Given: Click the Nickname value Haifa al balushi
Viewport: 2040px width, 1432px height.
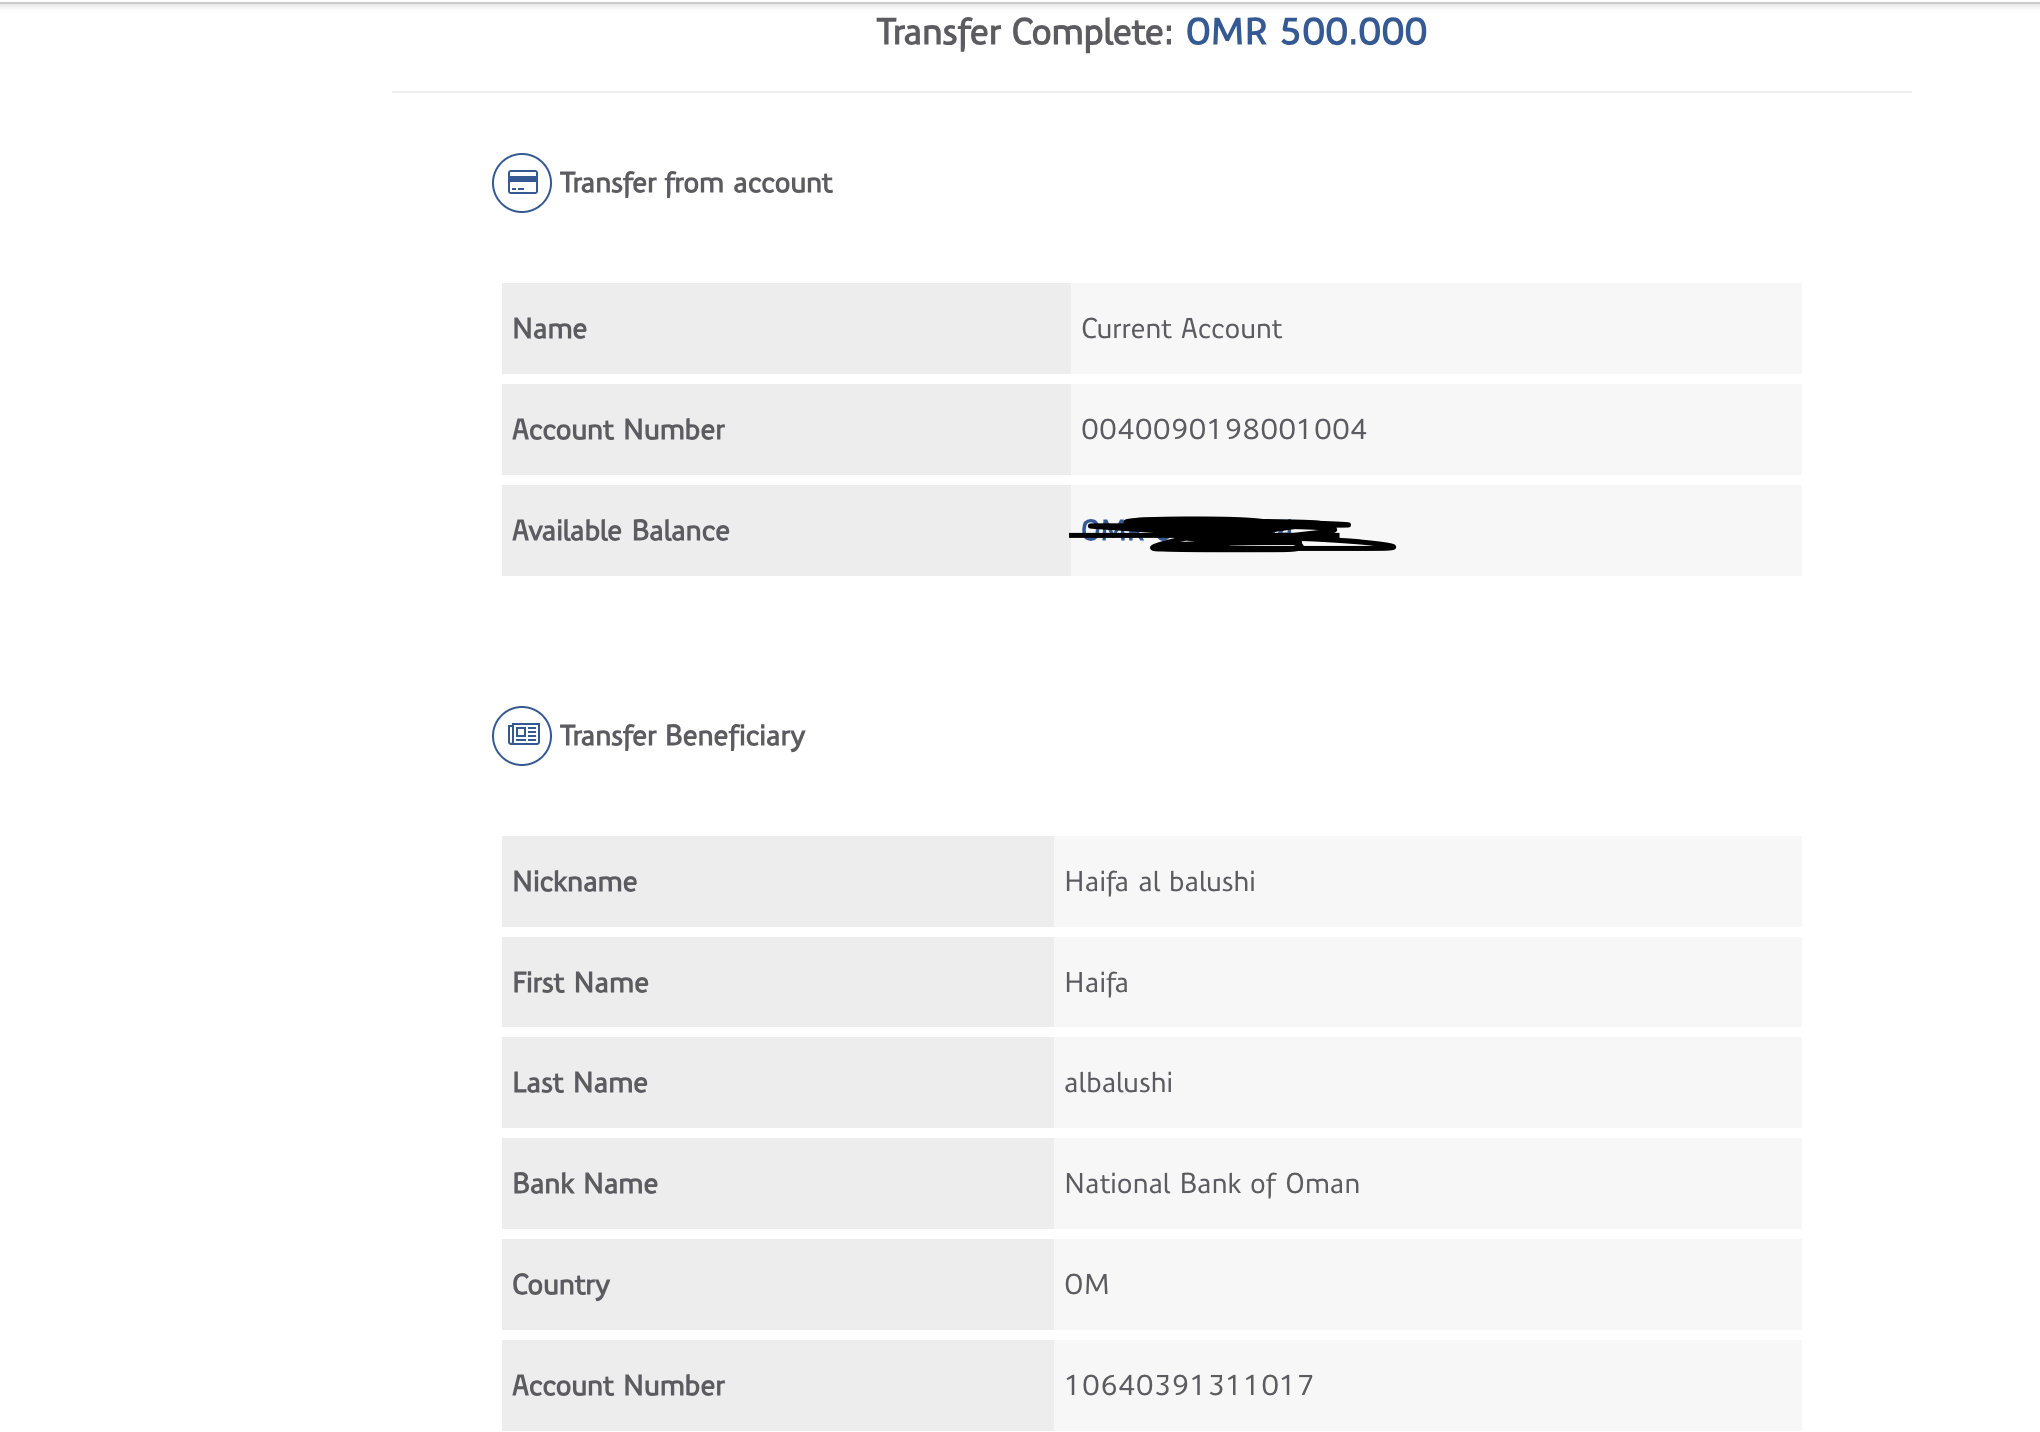Looking at the screenshot, I should [1159, 882].
